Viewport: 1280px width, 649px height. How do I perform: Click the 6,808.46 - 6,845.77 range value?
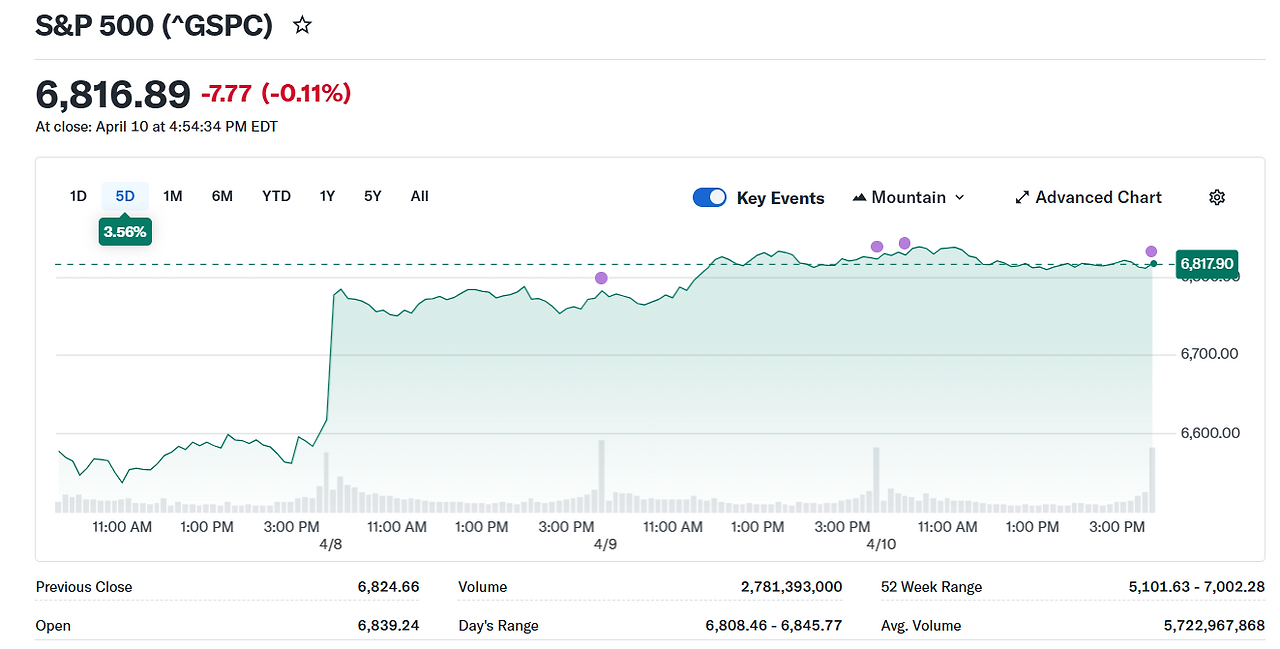774,626
